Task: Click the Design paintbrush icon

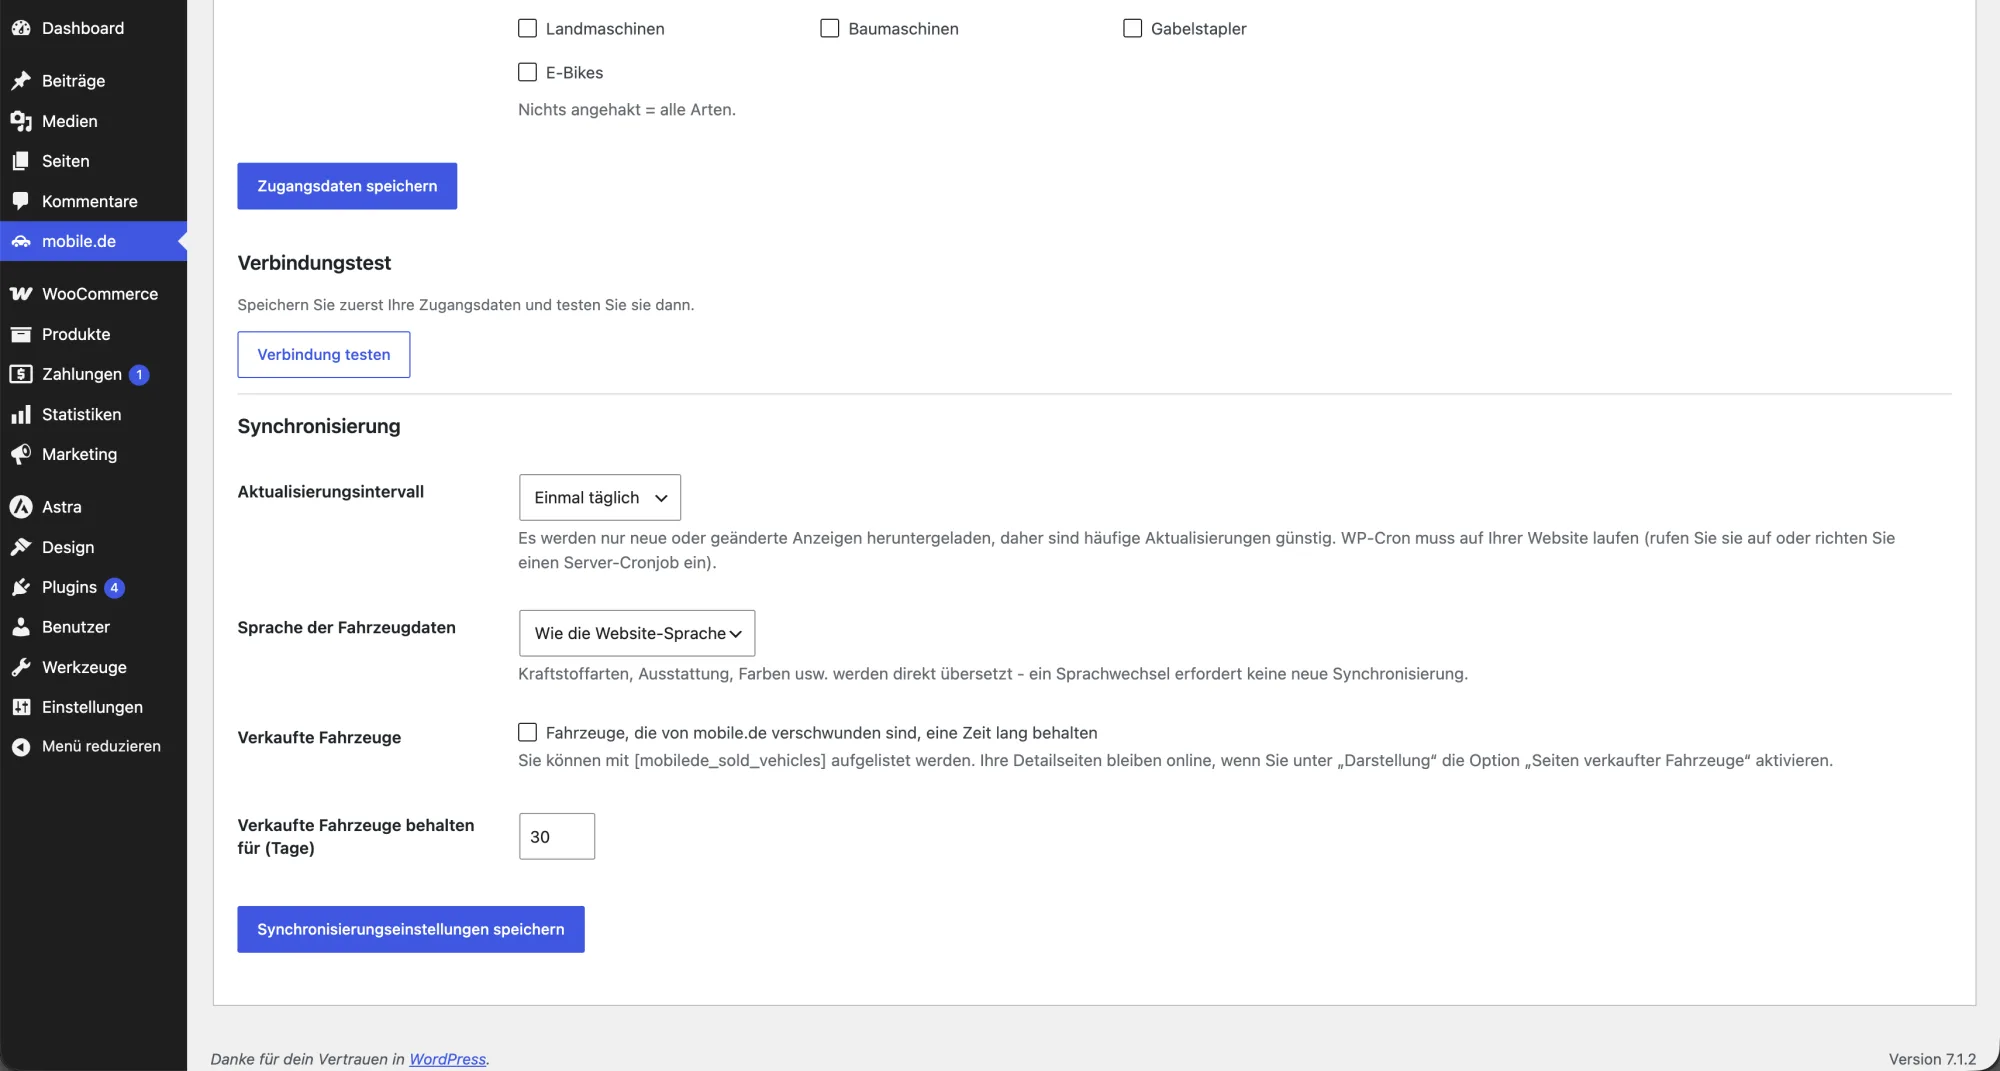Action: coord(21,547)
